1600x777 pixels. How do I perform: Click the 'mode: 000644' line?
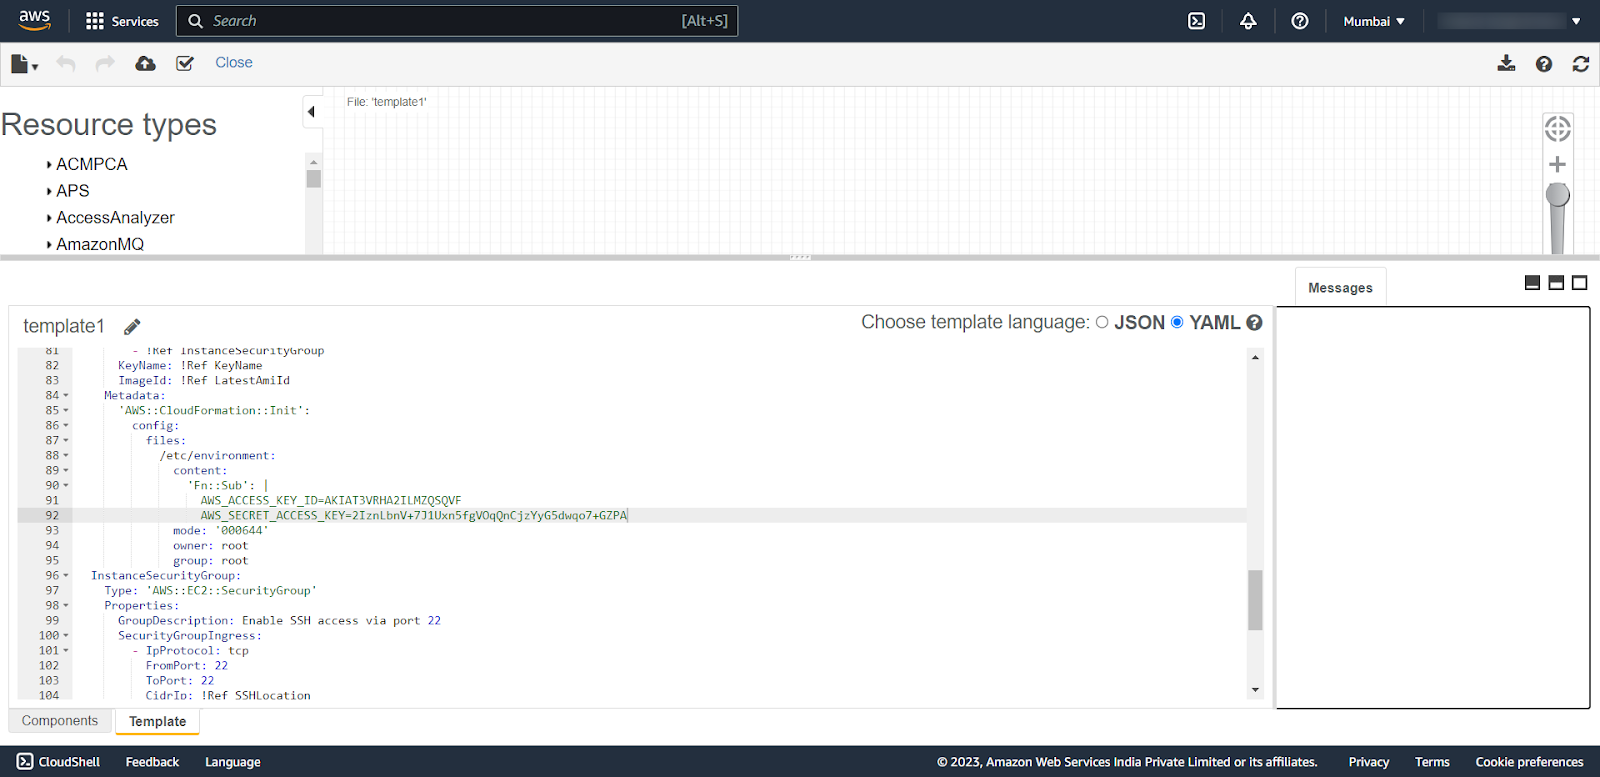(221, 531)
